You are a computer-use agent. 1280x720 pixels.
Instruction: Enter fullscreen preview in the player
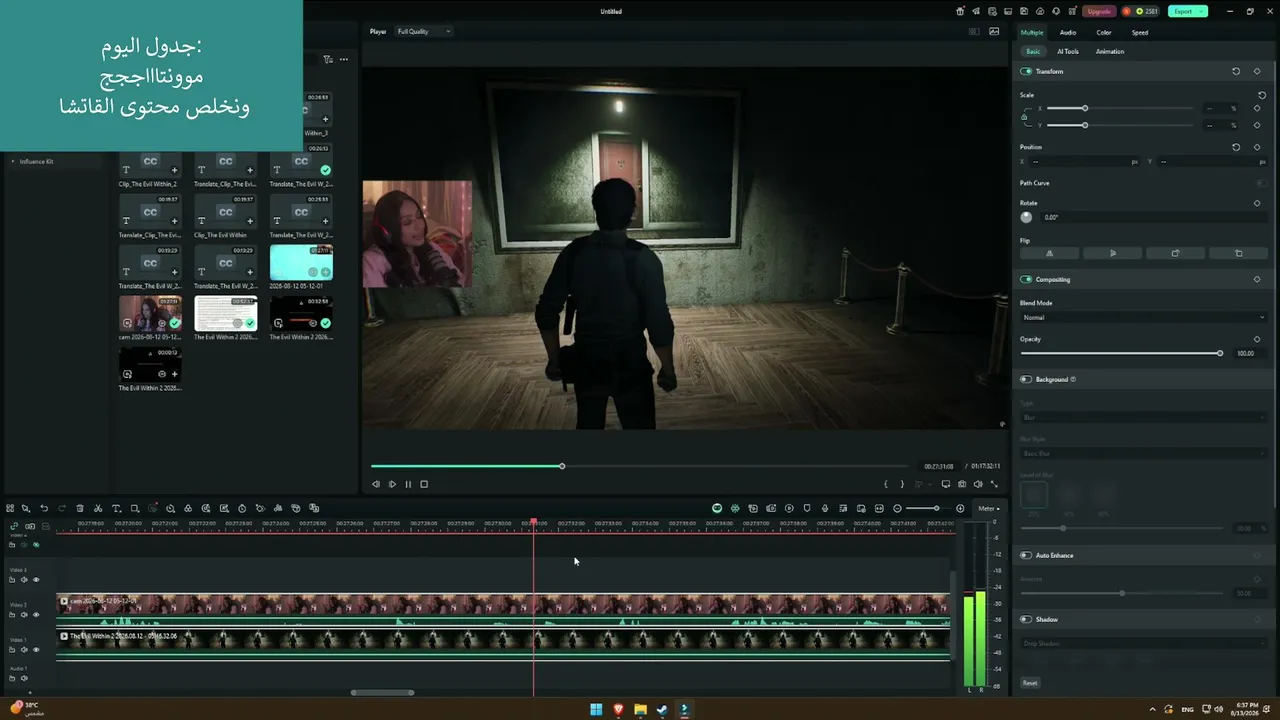click(994, 484)
